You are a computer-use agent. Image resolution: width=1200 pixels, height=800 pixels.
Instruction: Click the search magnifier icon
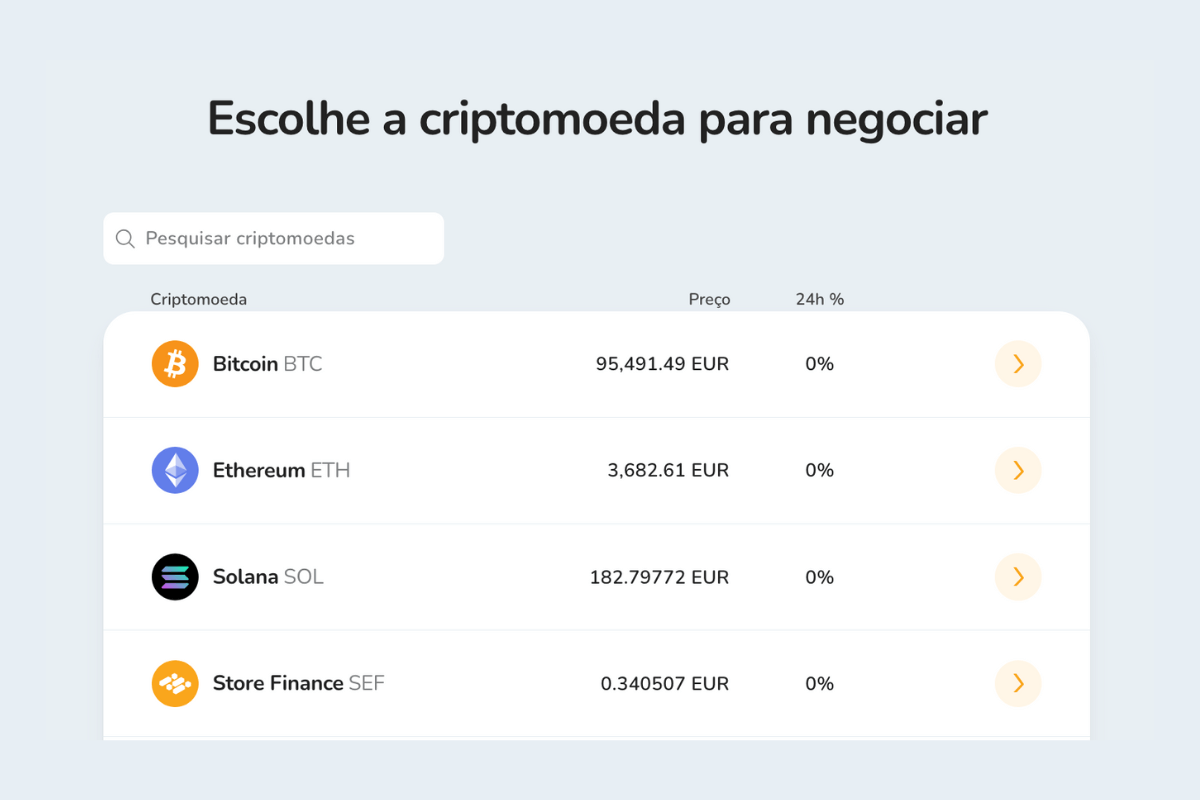tap(124, 238)
